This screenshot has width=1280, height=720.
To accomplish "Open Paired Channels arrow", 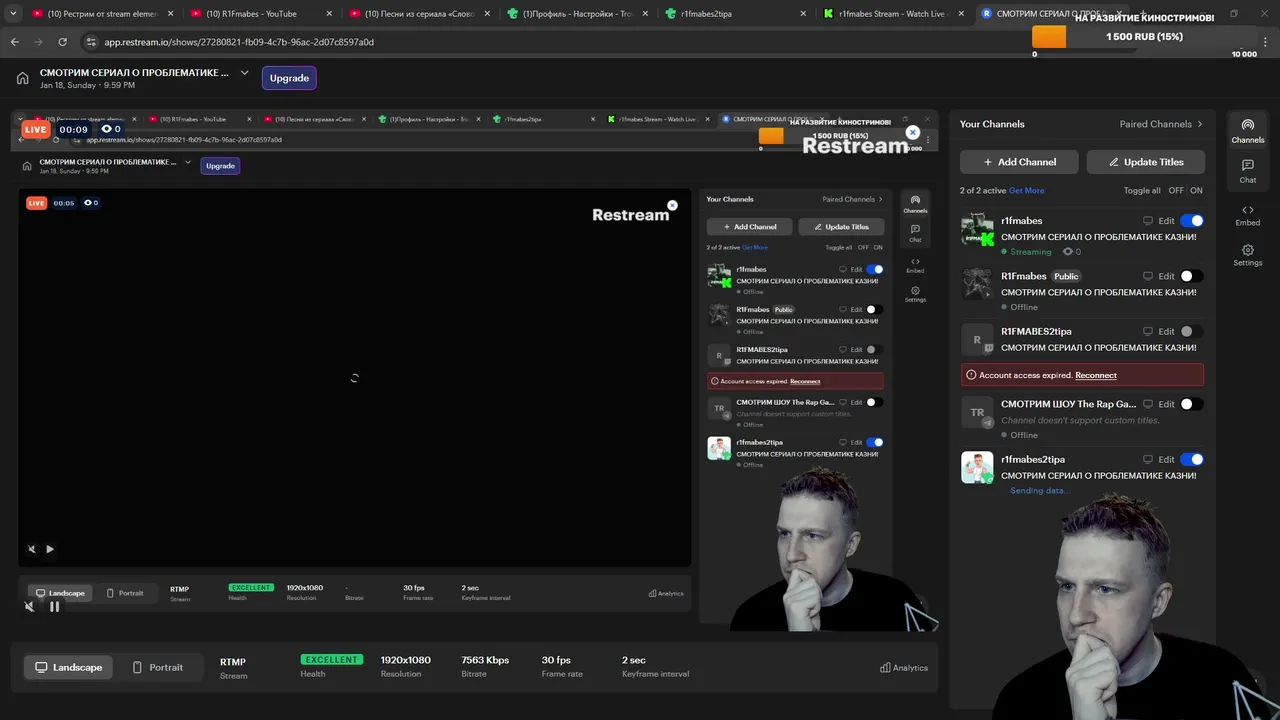I will click(x=1200, y=124).
